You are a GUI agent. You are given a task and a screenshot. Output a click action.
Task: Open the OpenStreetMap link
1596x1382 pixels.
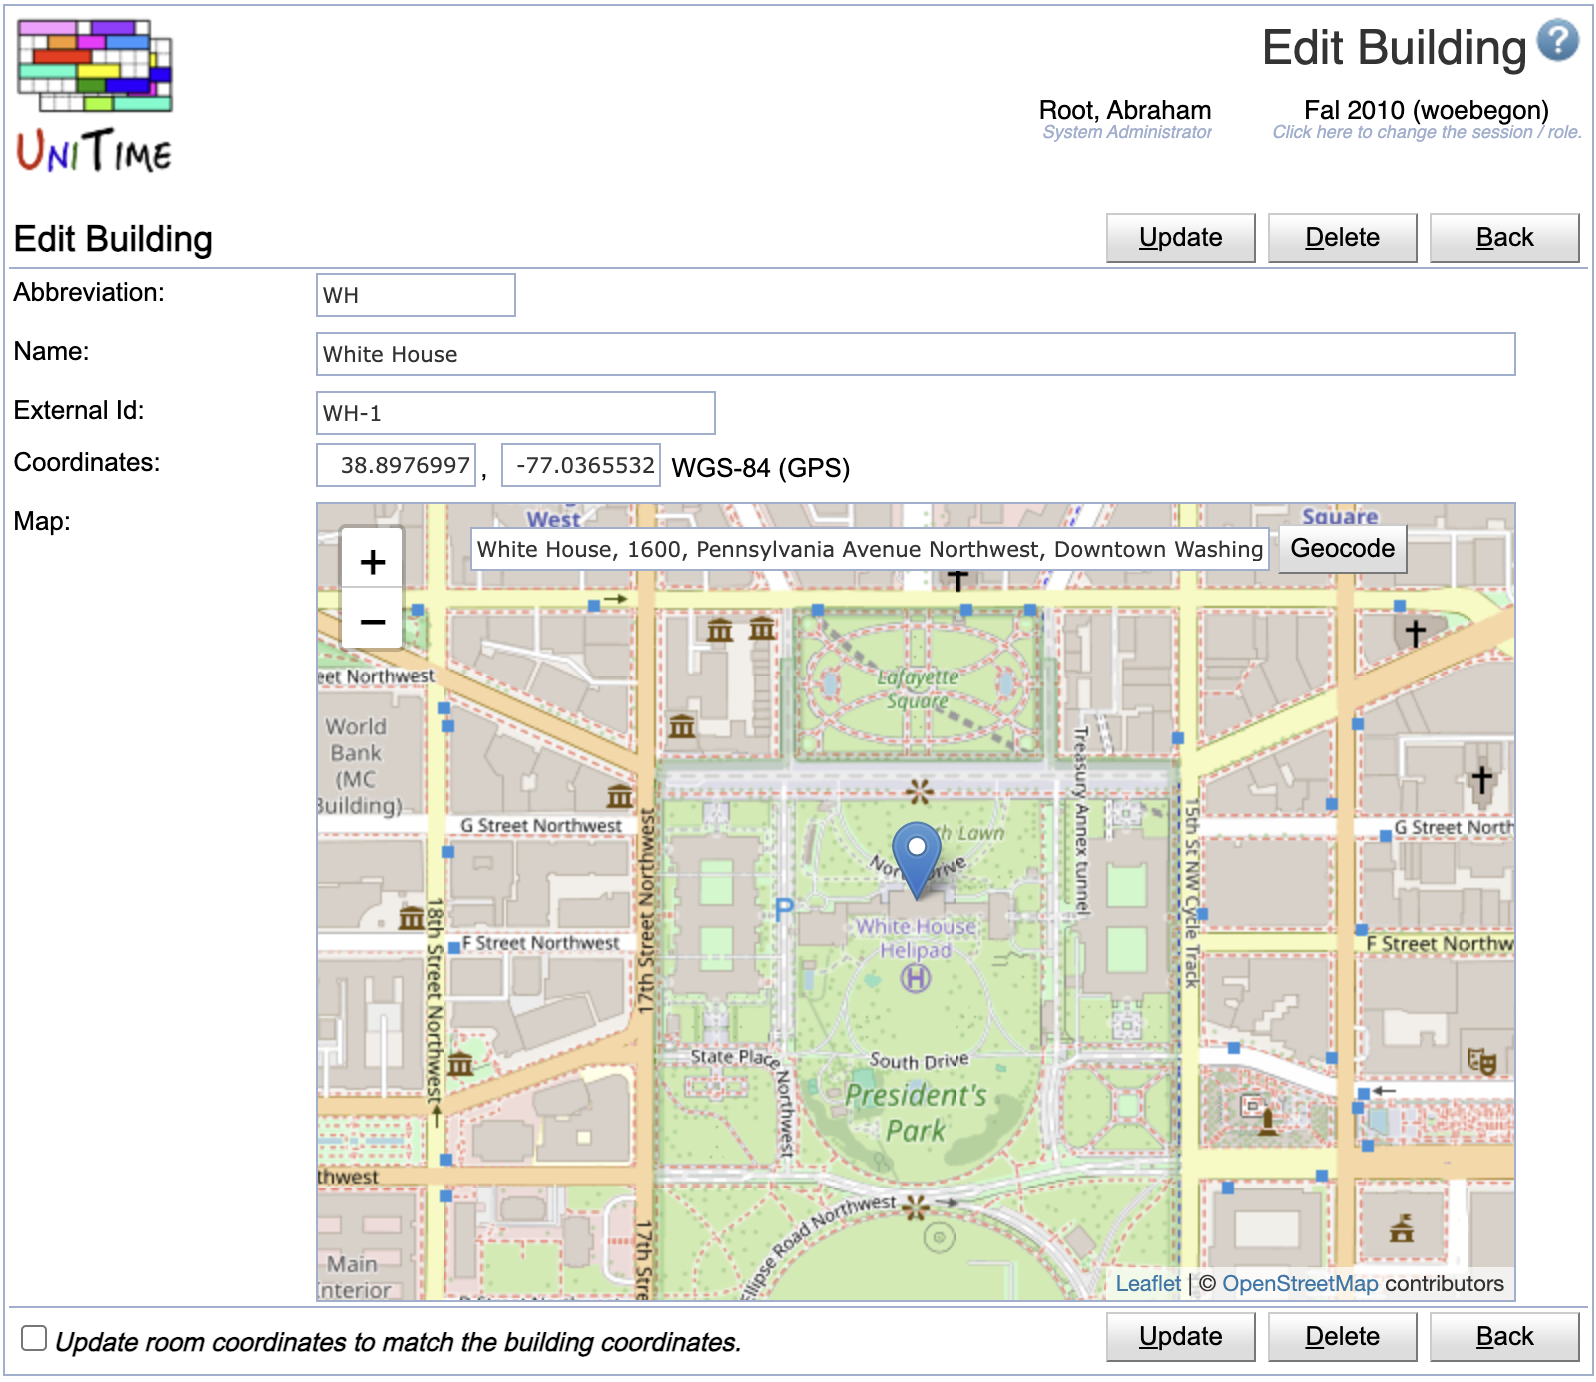click(1300, 1284)
